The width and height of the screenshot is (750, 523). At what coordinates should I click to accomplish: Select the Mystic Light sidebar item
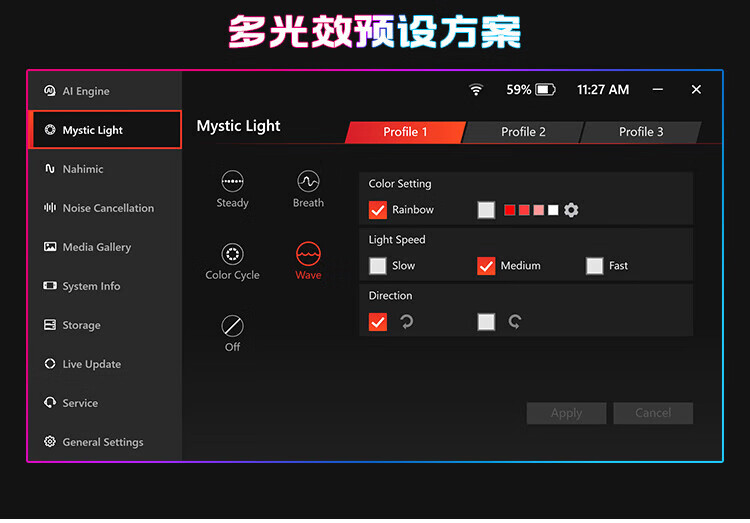(x=105, y=130)
